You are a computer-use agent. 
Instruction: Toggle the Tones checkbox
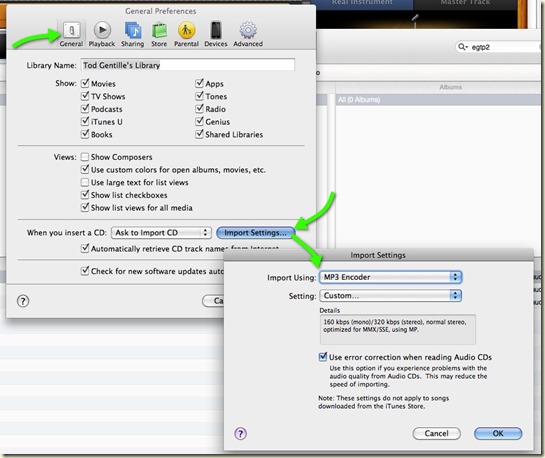click(199, 96)
